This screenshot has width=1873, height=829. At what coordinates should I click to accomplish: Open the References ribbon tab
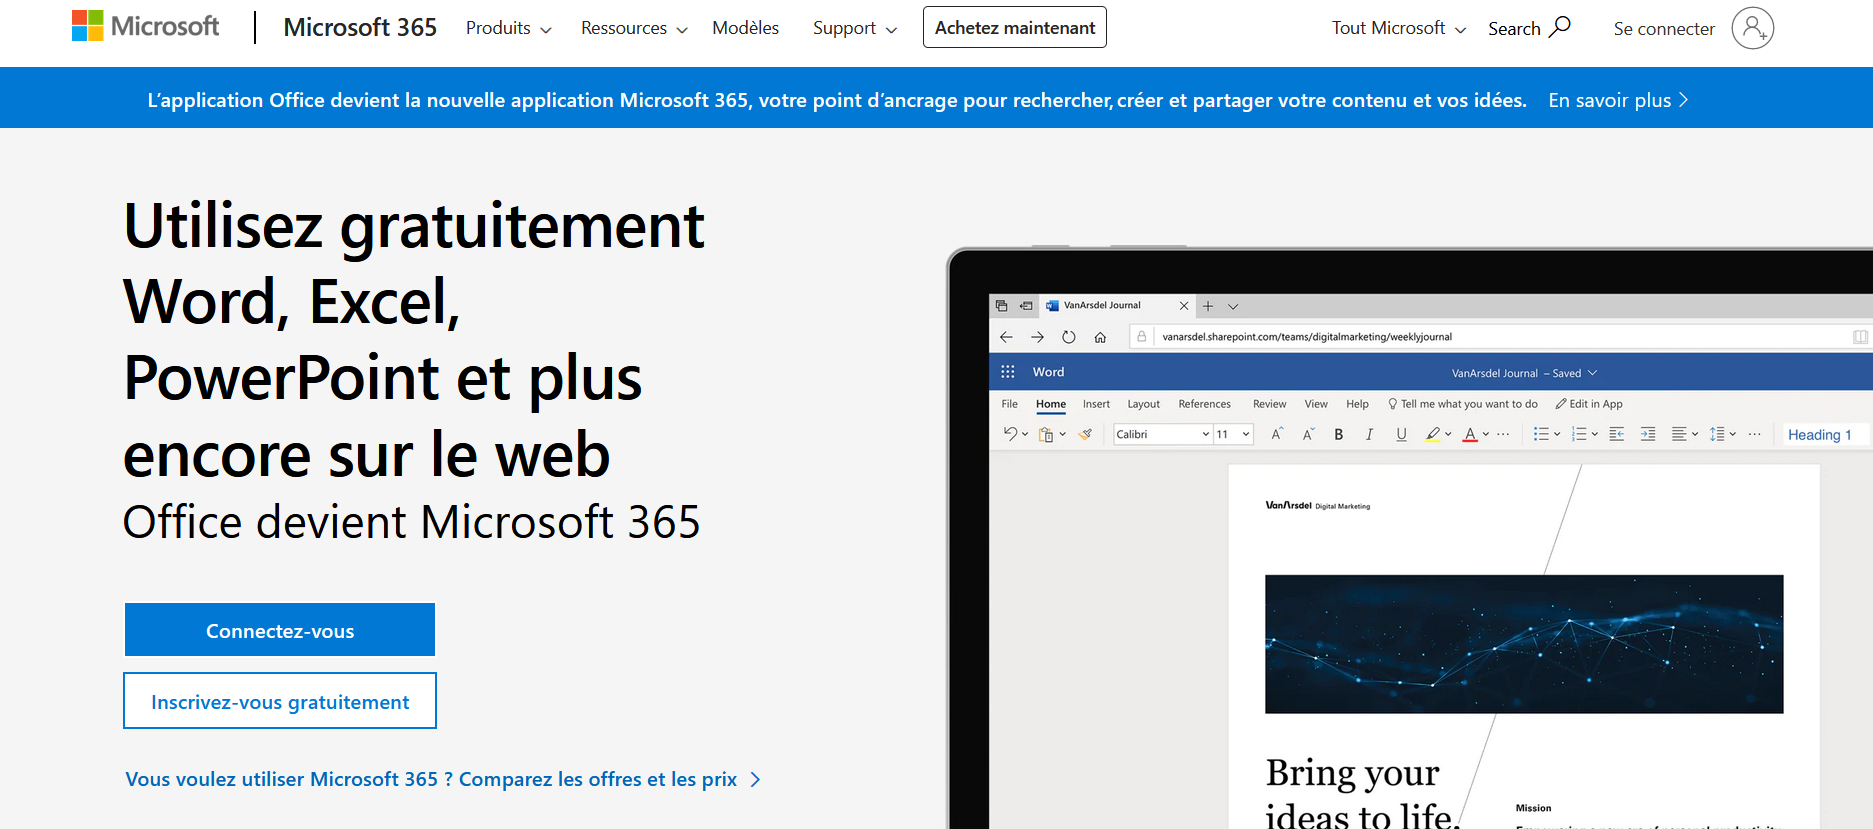click(1204, 404)
